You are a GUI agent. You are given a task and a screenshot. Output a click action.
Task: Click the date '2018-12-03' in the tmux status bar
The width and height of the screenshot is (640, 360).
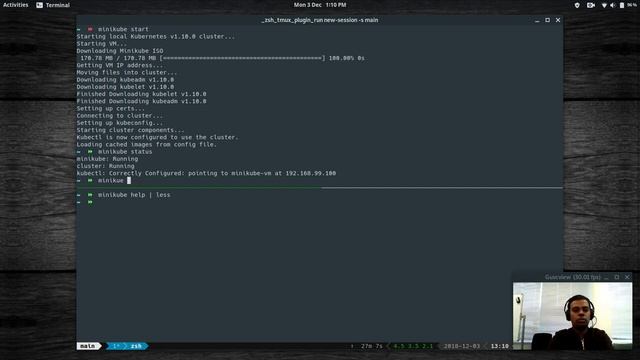coord(462,346)
